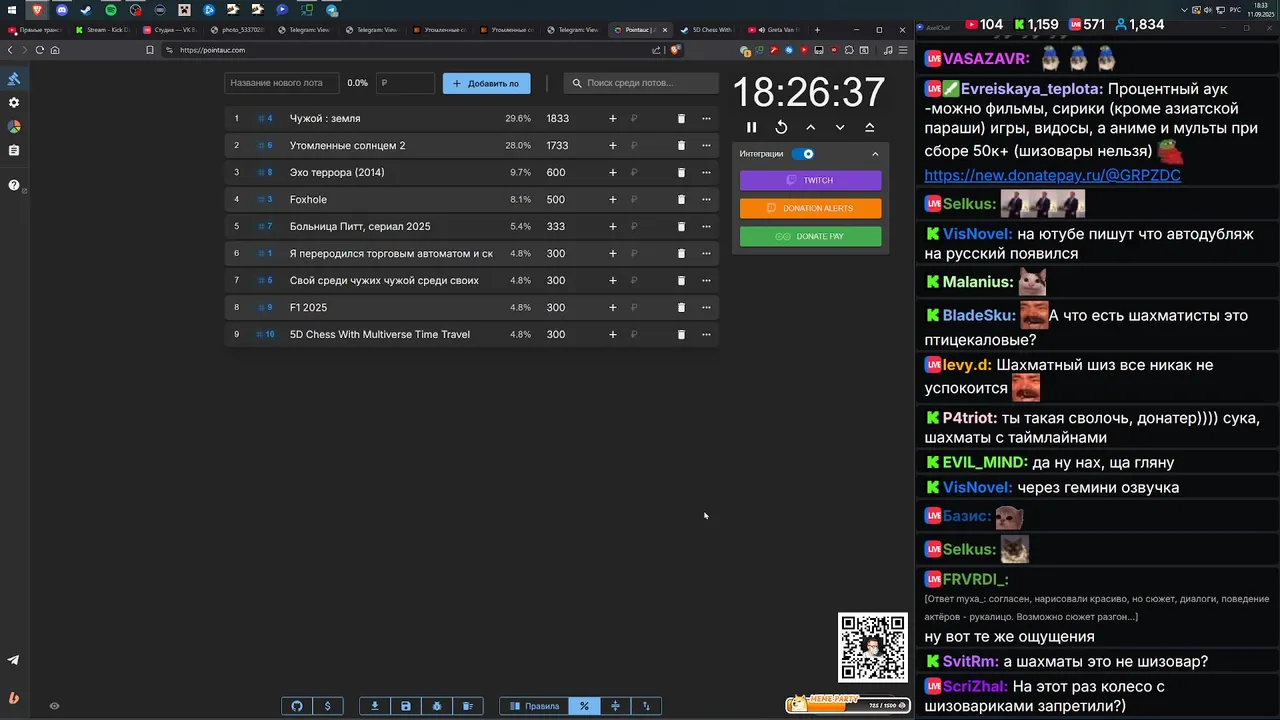Toggle the sort arrows button in bottom toolbar
The height and width of the screenshot is (720, 1280).
click(646, 706)
